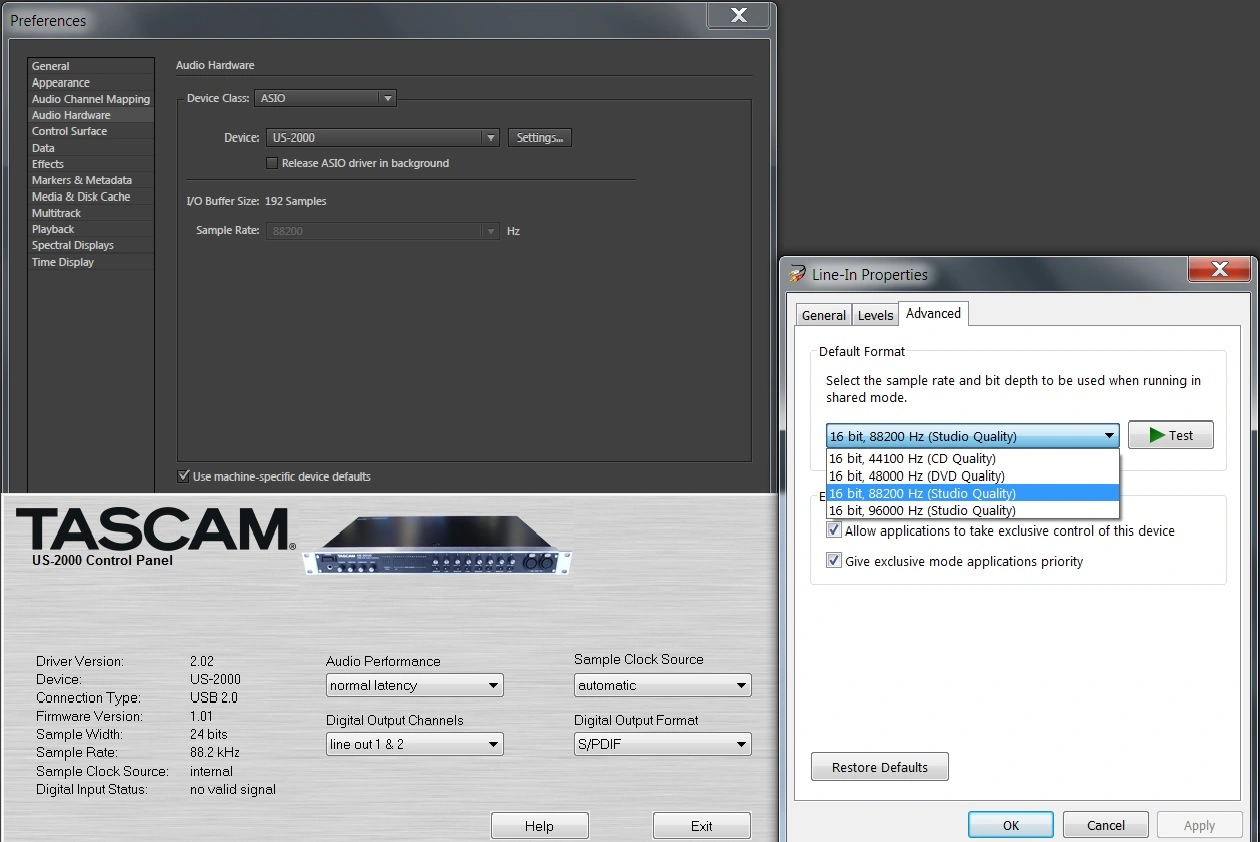Click the I/O Buffer Size 192 Samples value
Screen dimensions: 1260x842
[x=295, y=201]
